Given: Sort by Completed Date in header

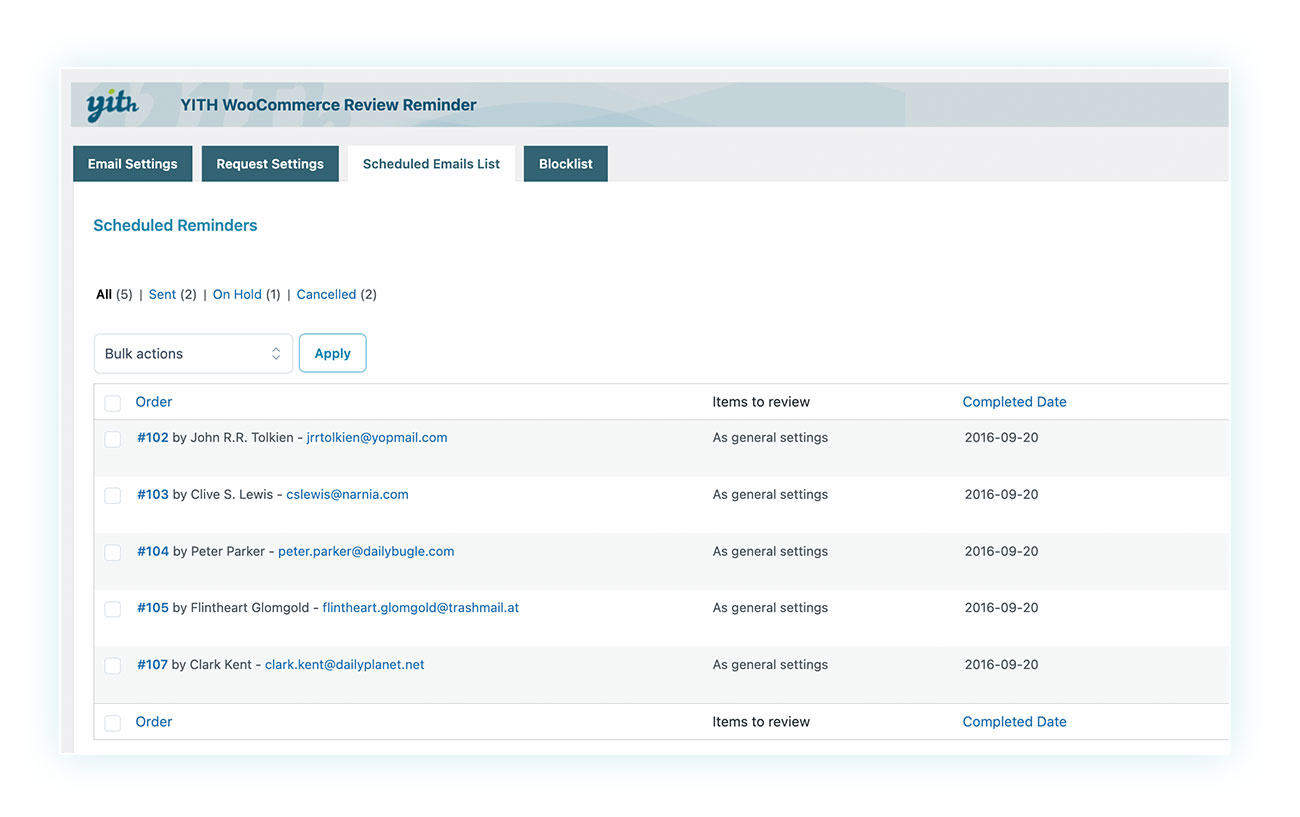Looking at the screenshot, I should [x=1014, y=402].
